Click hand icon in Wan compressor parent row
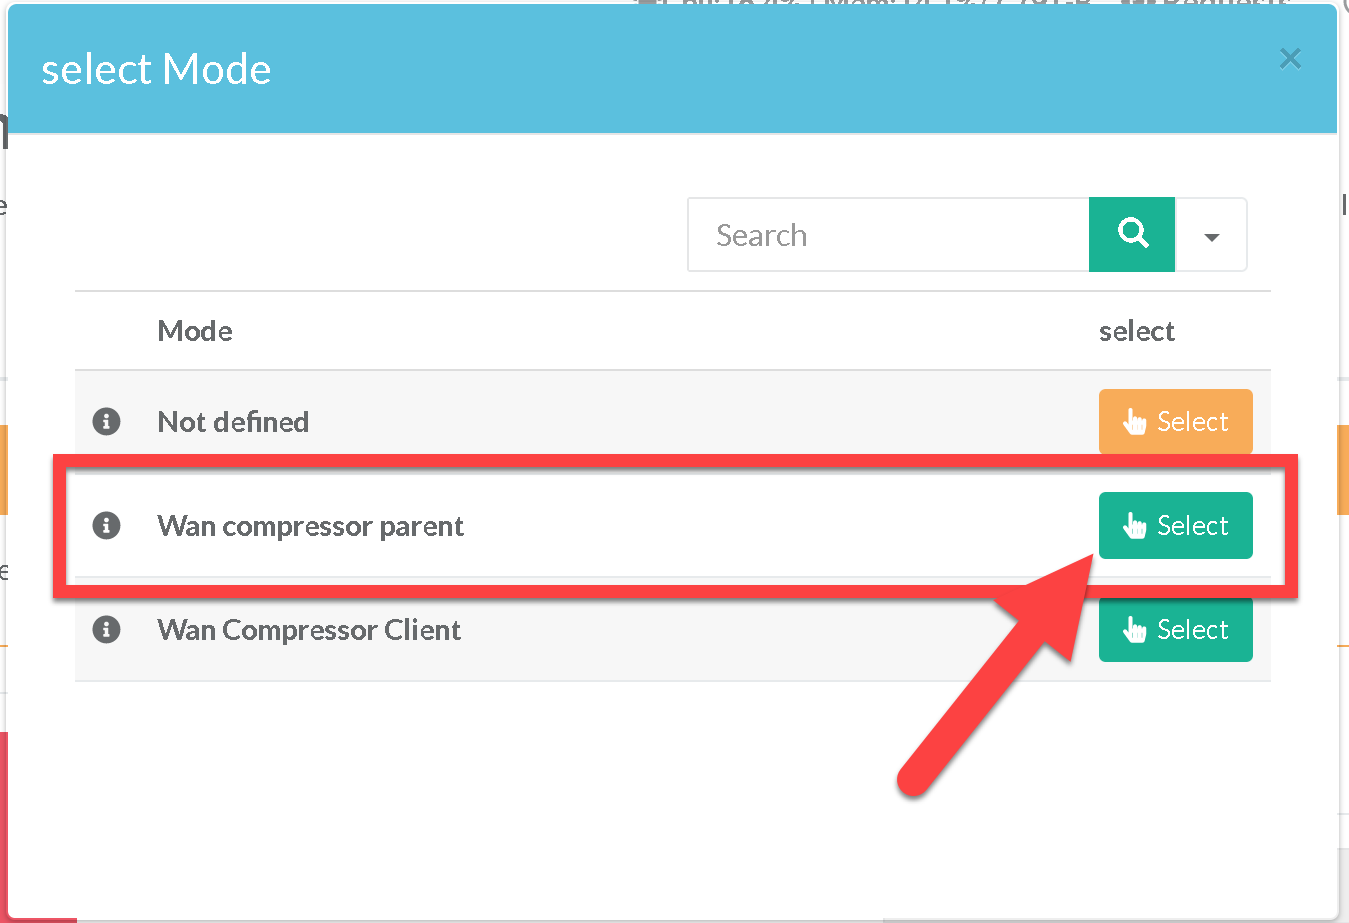The height and width of the screenshot is (923, 1349). point(1135,526)
